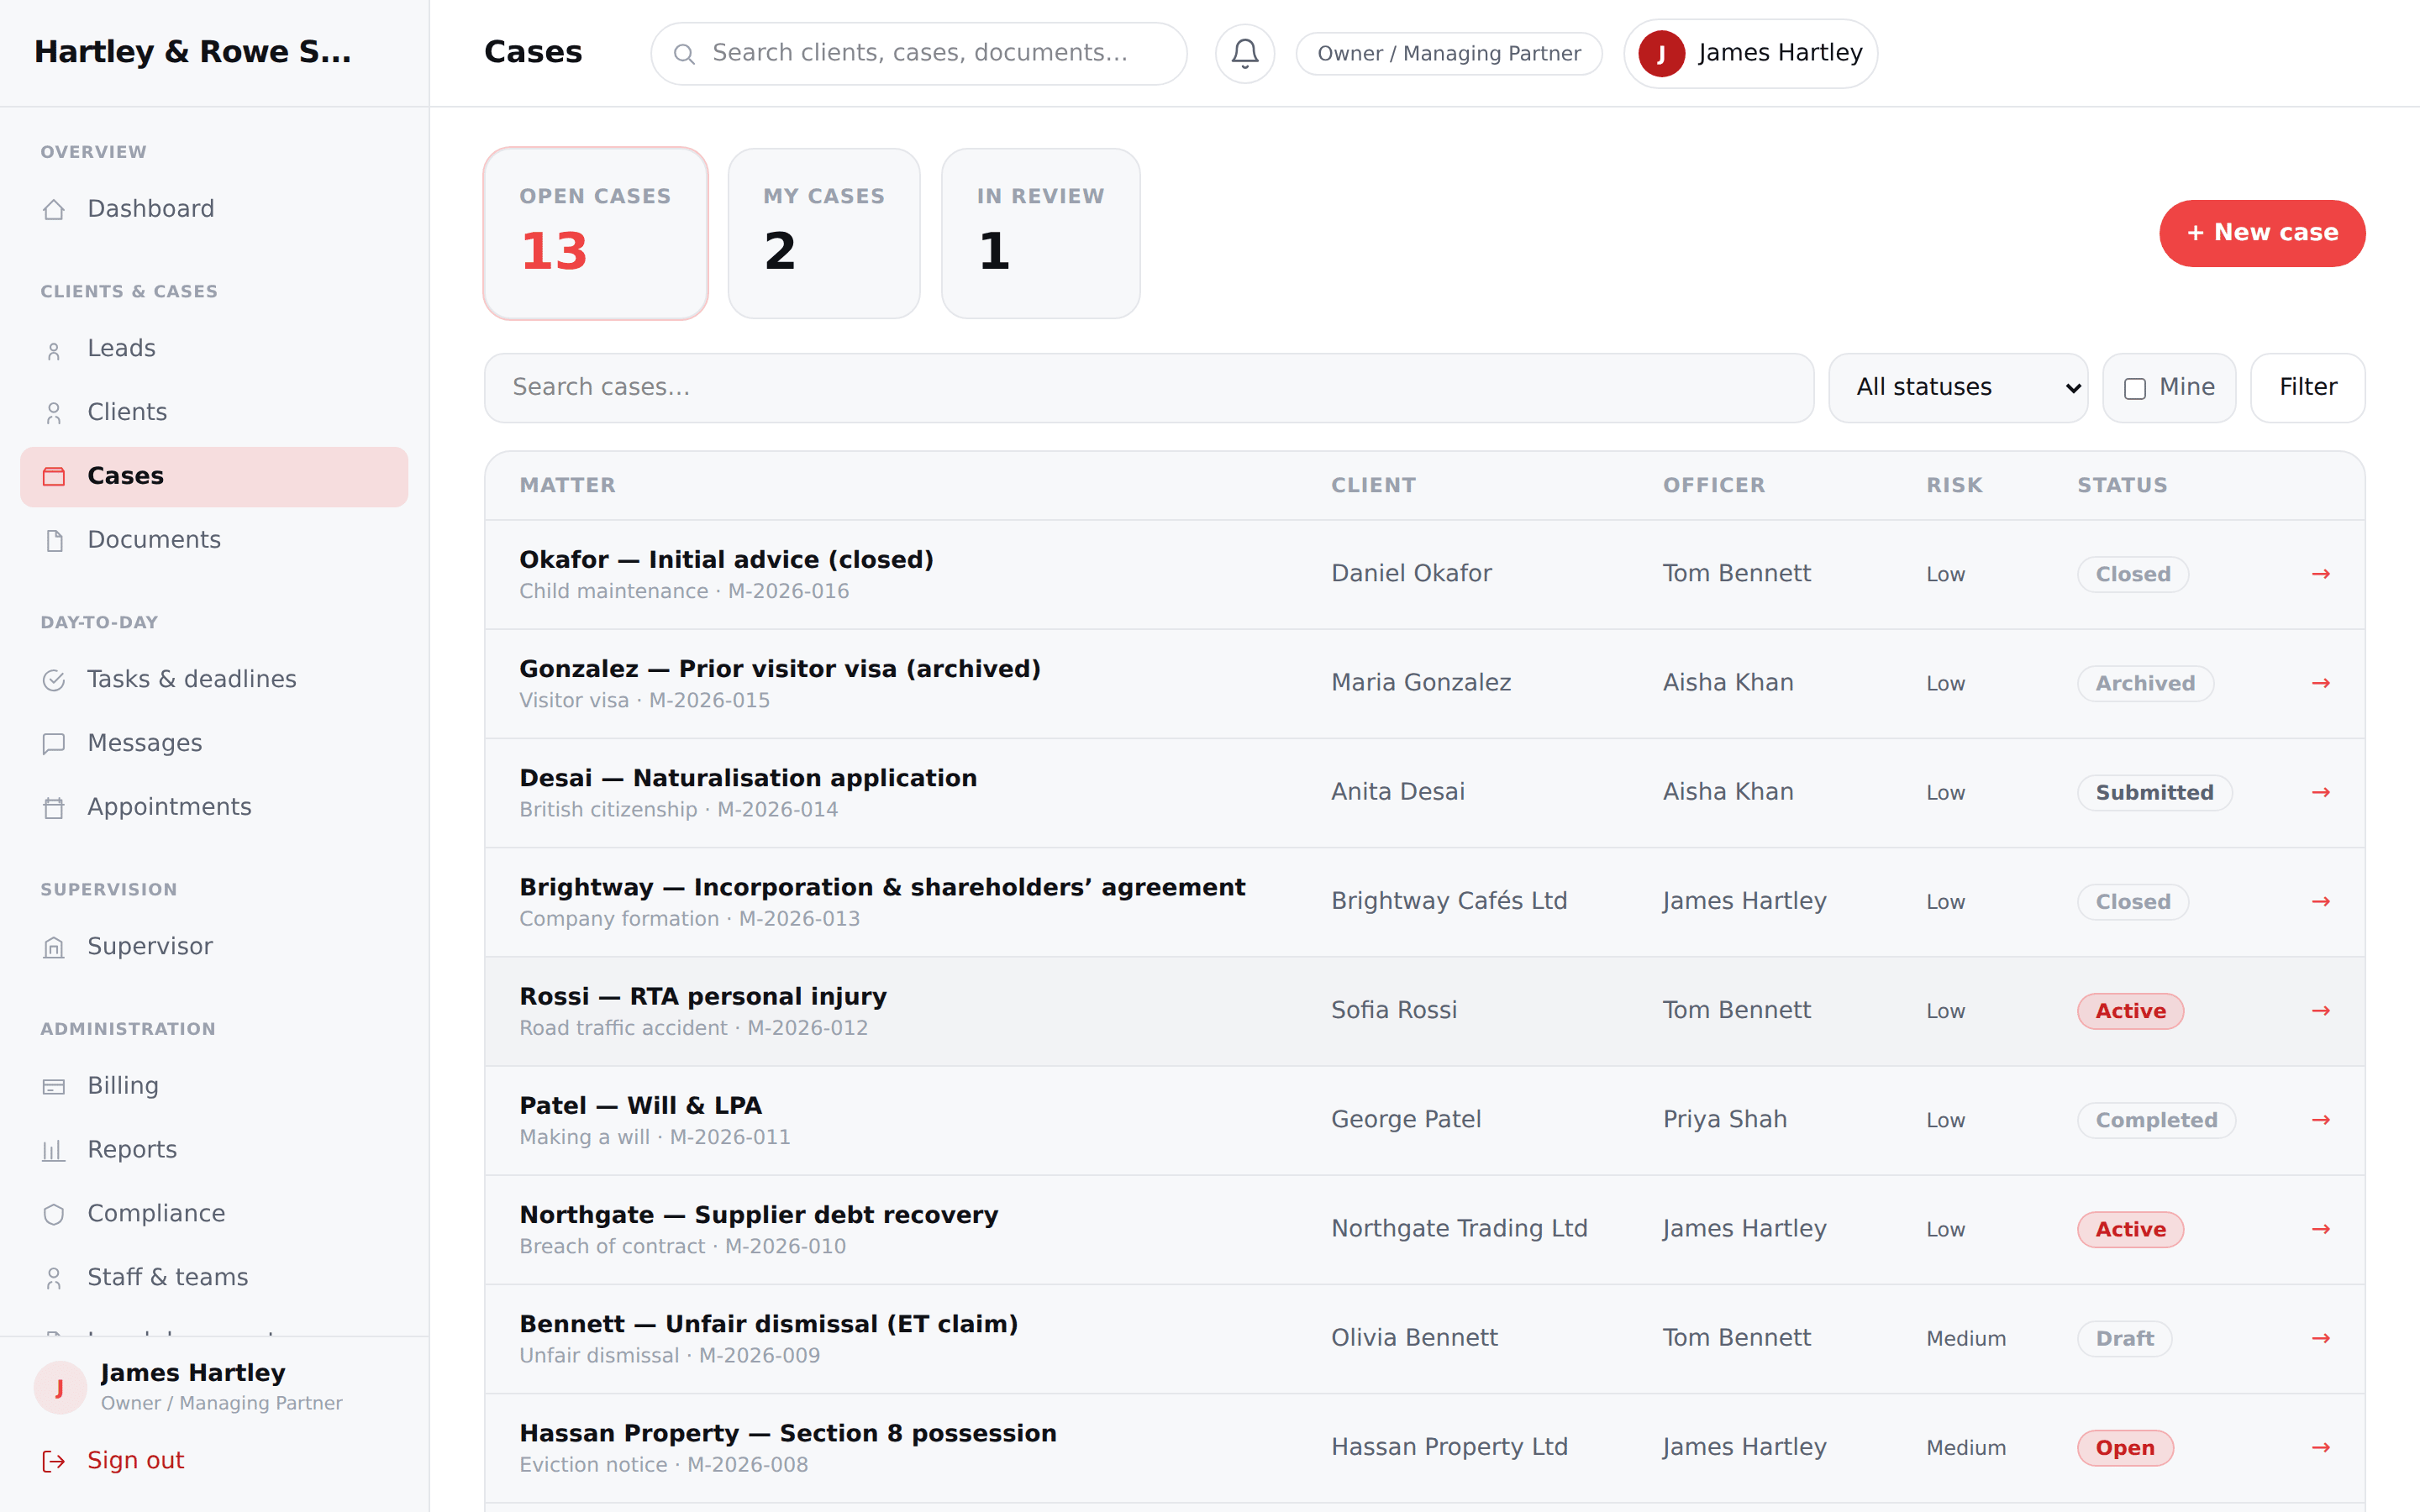Click the Supervisor building icon

(54, 947)
